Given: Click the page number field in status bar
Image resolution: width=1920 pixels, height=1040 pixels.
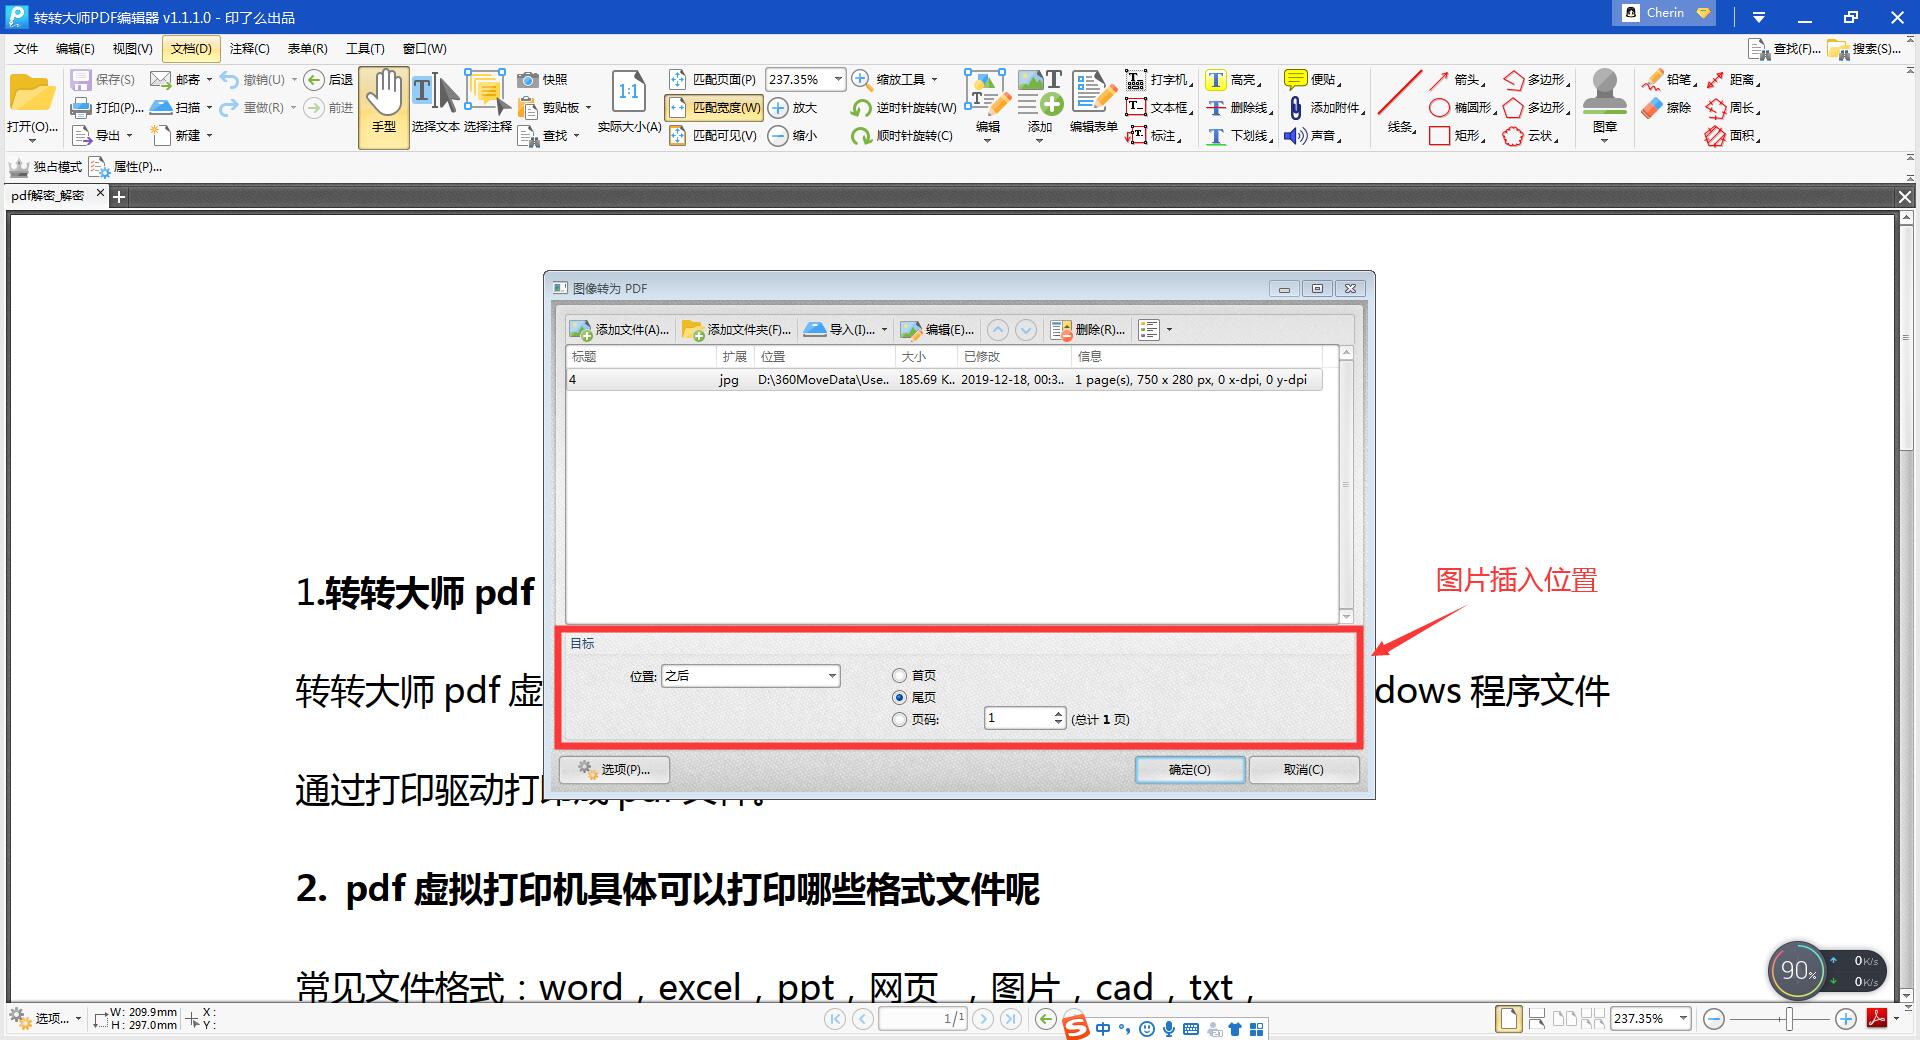Looking at the screenshot, I should (922, 1018).
